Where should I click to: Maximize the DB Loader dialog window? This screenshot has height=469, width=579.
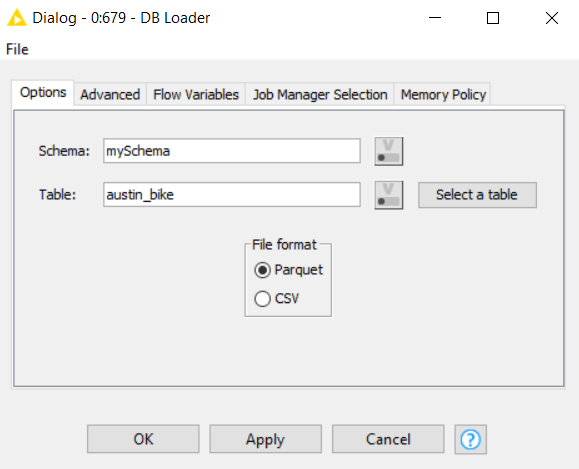pos(493,18)
